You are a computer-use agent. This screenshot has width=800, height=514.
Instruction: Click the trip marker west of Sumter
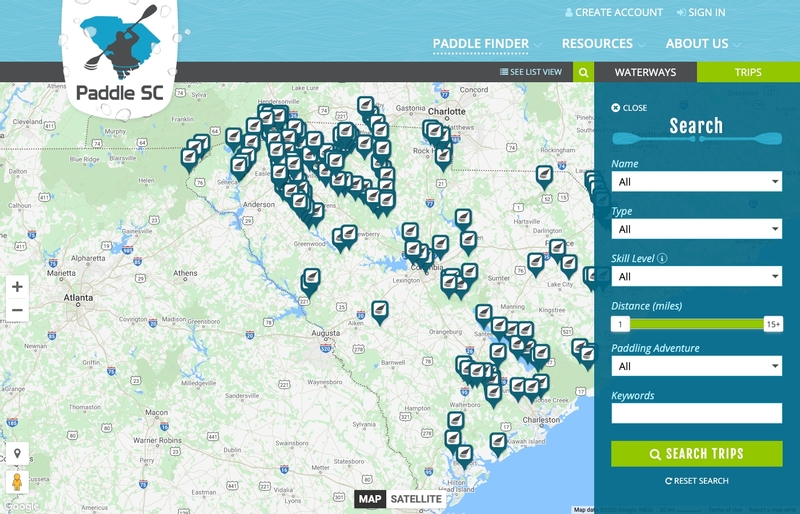[469, 274]
